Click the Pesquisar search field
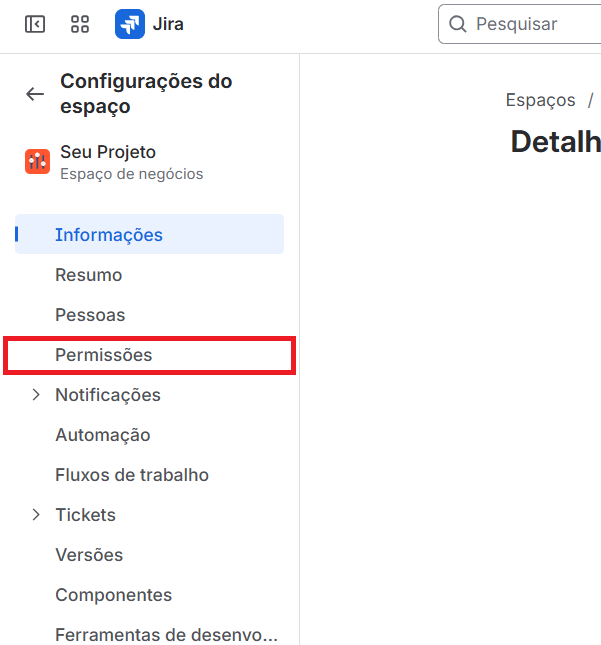601x645 pixels. [x=530, y=24]
